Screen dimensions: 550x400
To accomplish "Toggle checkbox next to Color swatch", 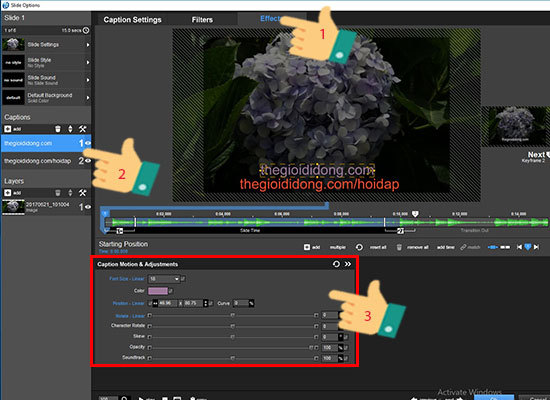I will [171, 291].
